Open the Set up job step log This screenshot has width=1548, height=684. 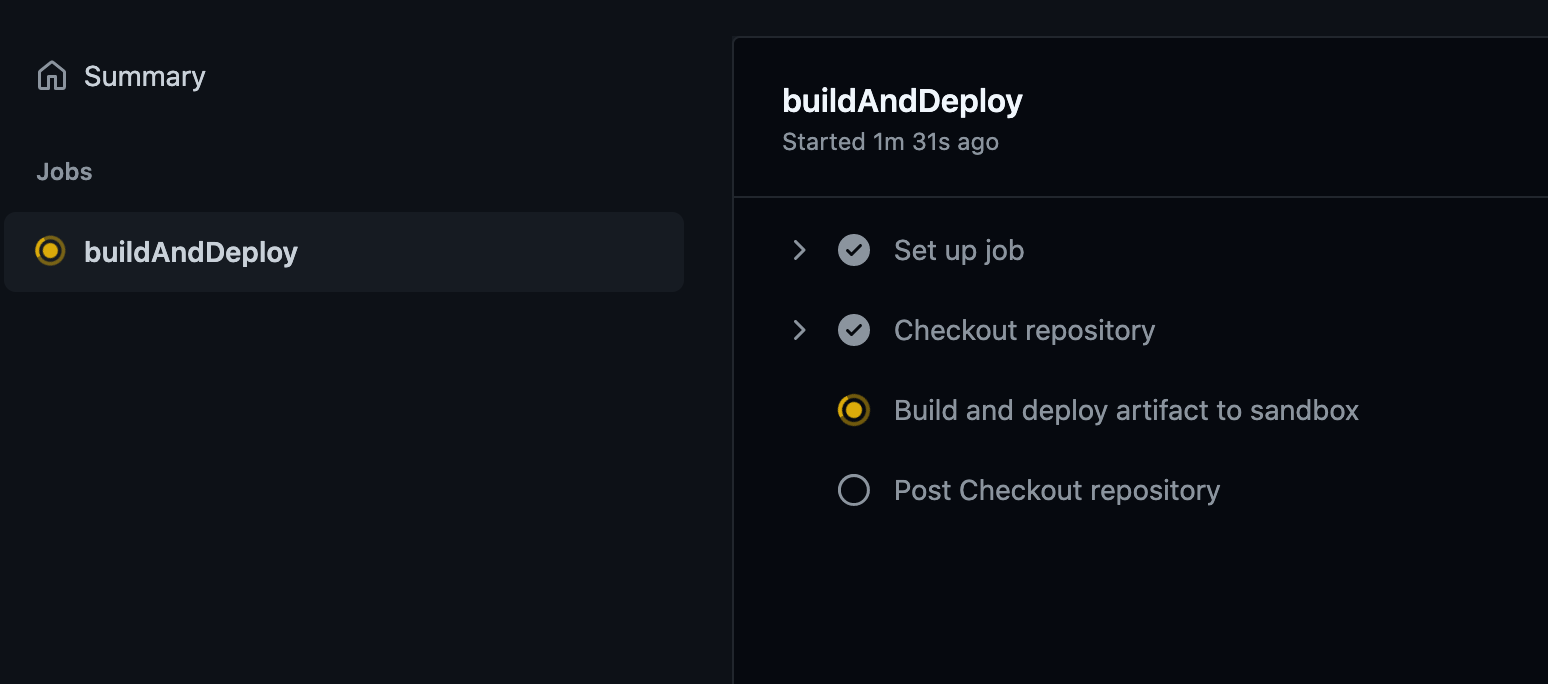[958, 250]
